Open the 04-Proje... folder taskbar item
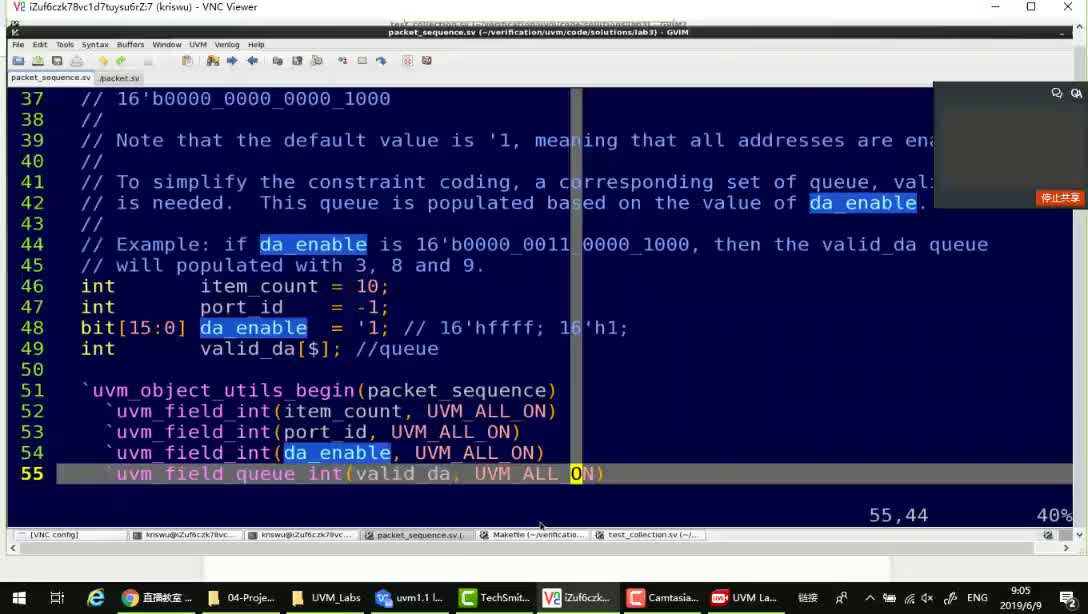This screenshot has height=614, width=1088. point(241,597)
